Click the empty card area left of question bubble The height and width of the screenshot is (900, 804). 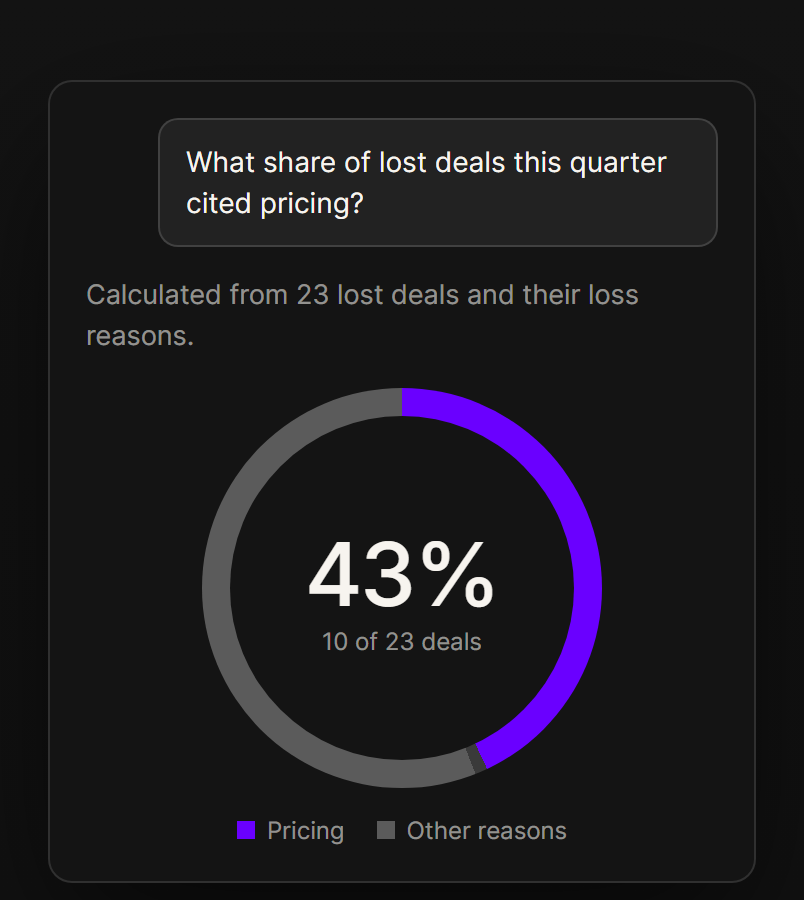103,183
